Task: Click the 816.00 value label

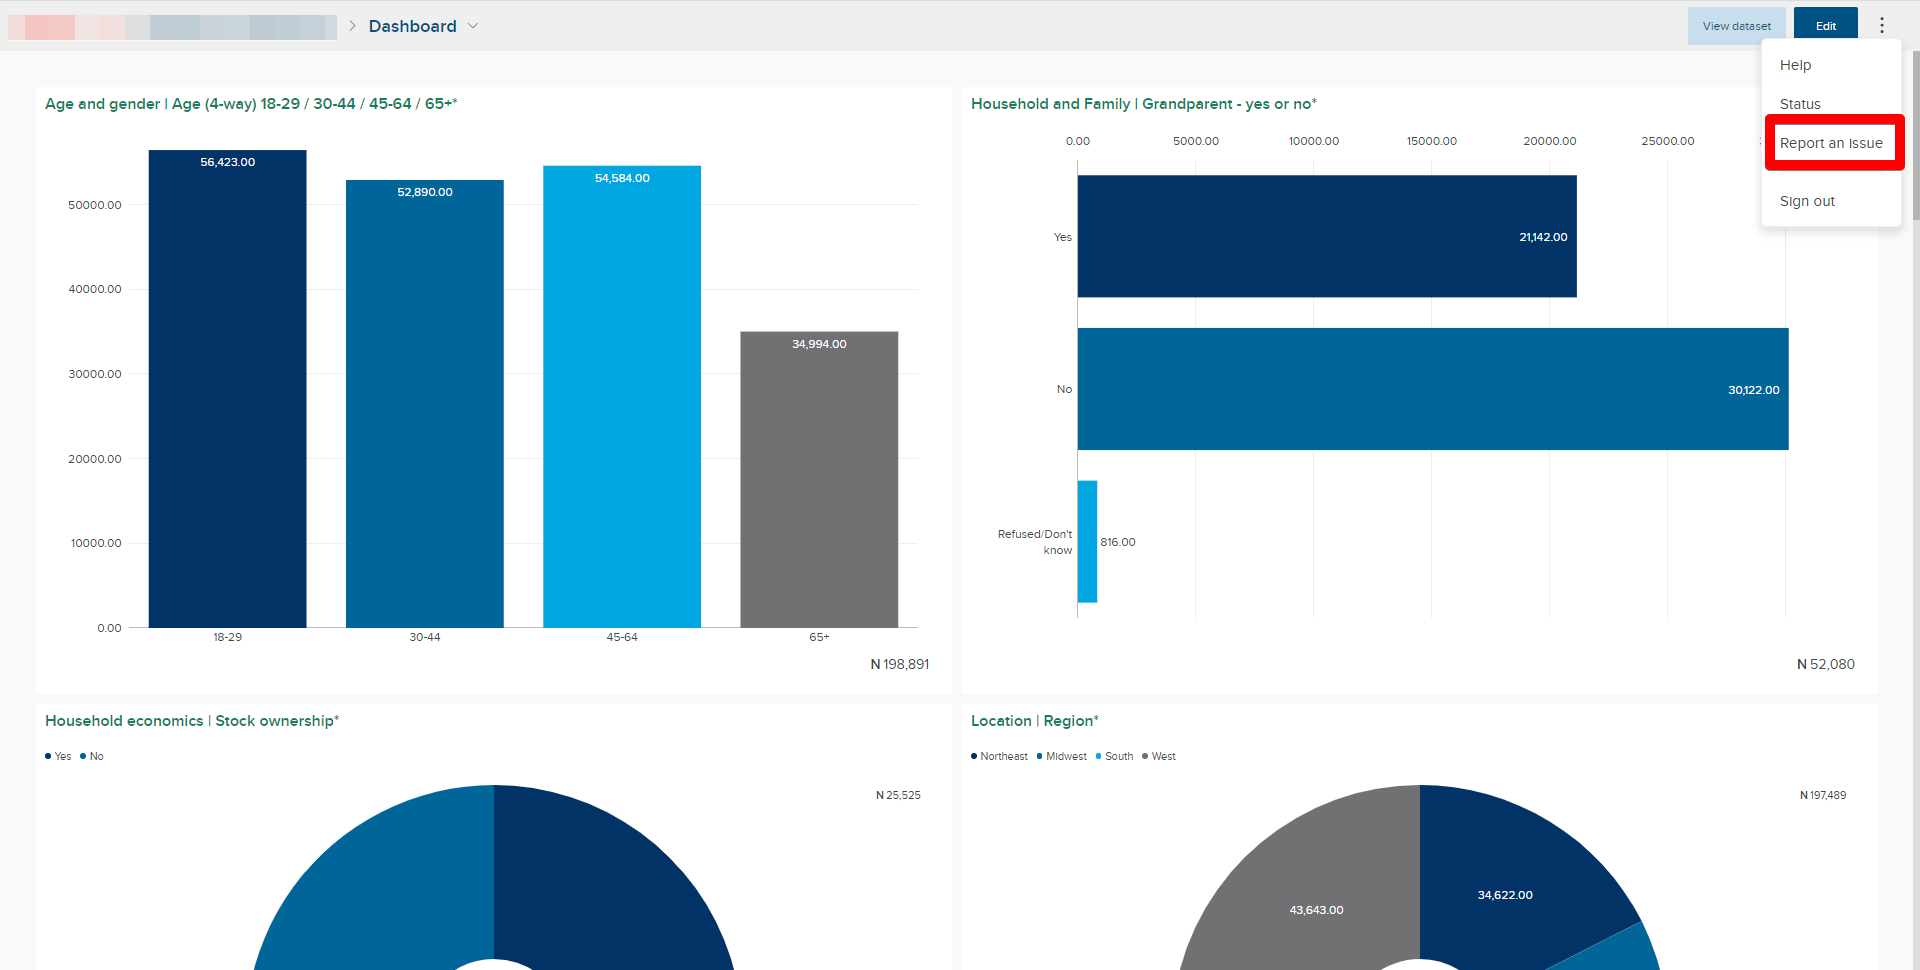Action: tap(1118, 542)
